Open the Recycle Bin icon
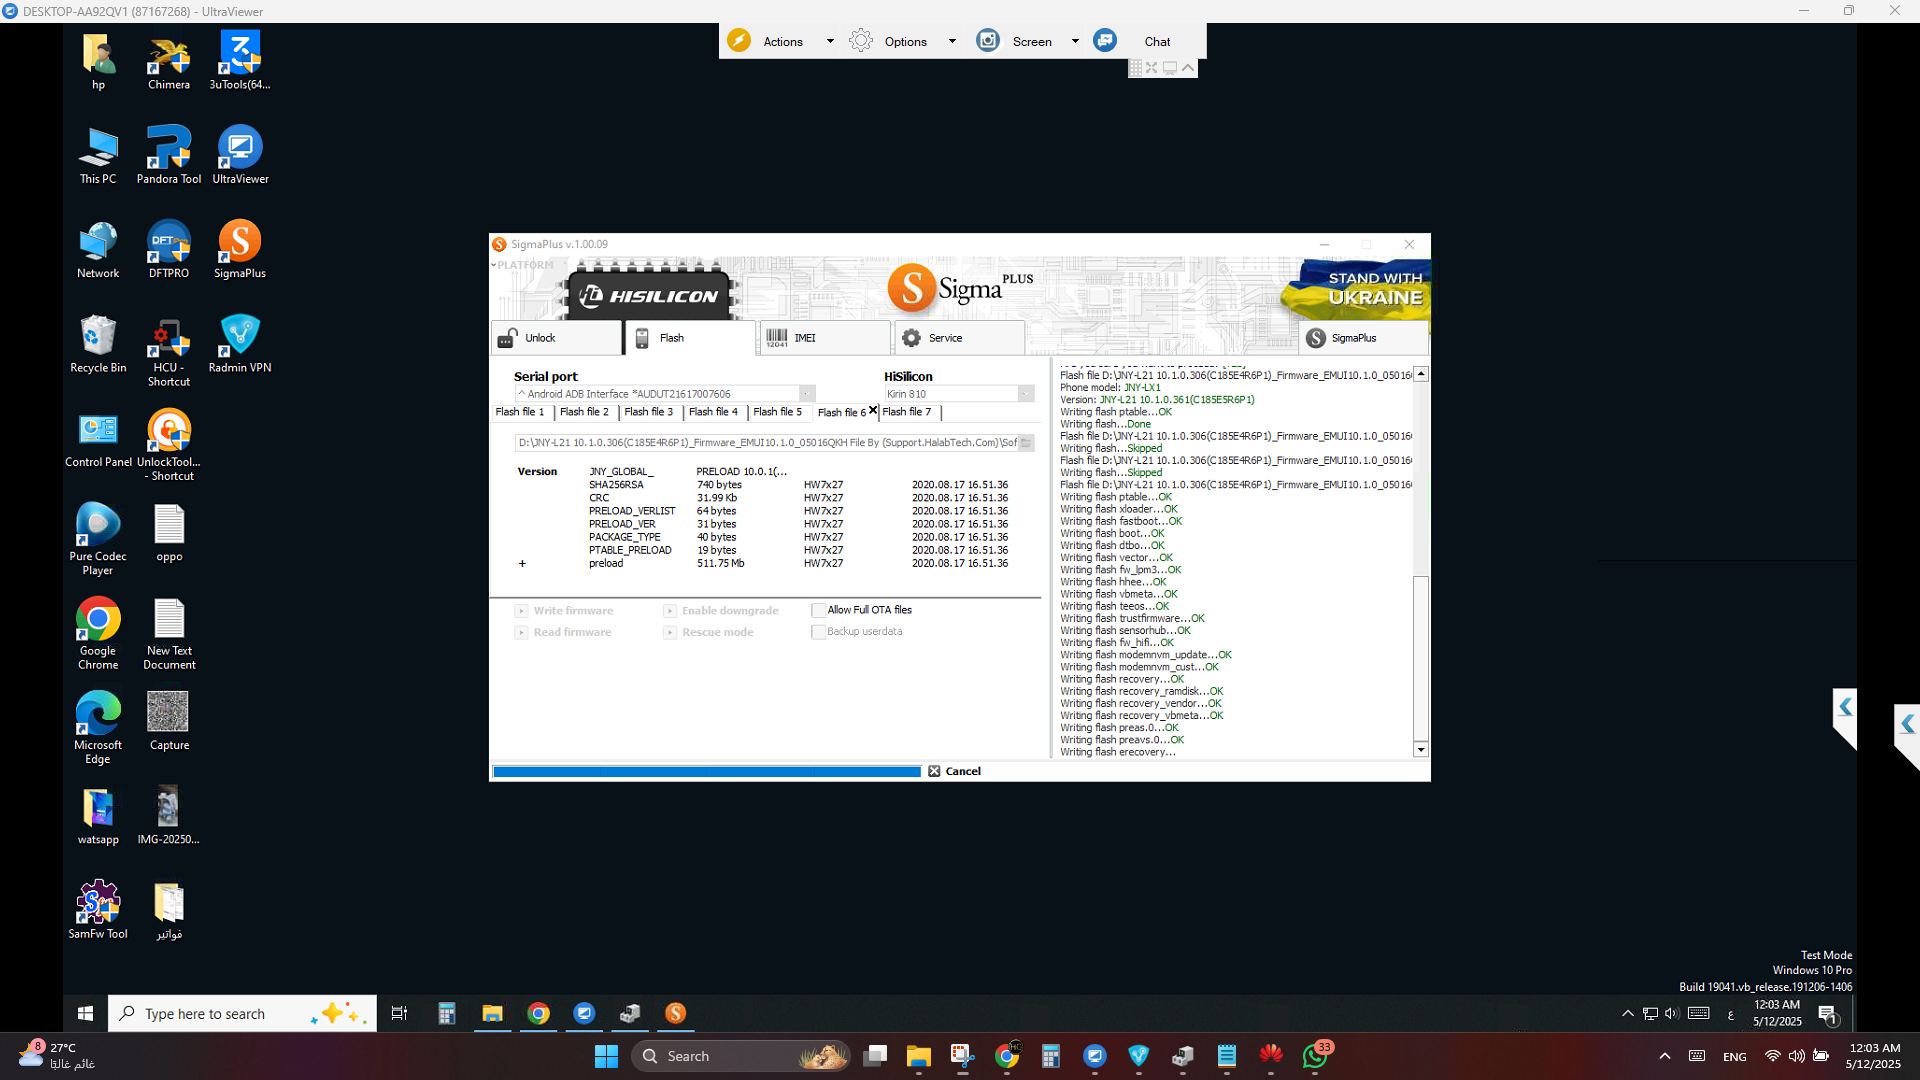Screen dimensions: 1920x1080 (x=98, y=344)
